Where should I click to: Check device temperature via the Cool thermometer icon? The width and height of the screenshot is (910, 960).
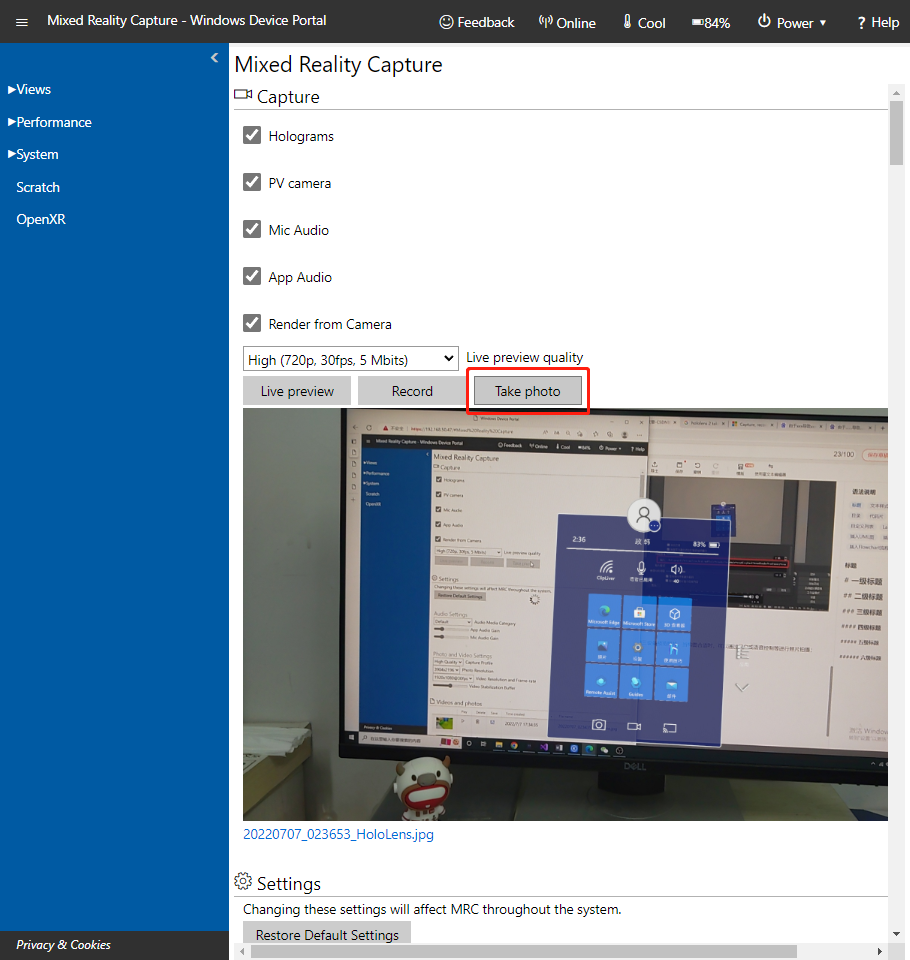(625, 22)
